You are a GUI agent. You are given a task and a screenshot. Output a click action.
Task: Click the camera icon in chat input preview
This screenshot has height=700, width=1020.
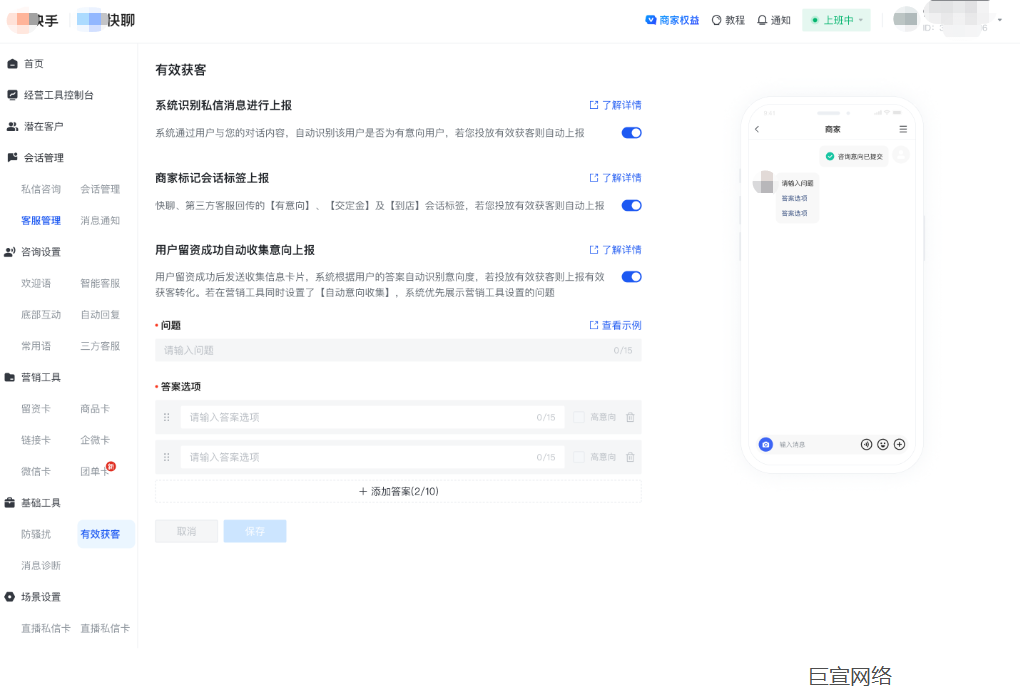pyautogui.click(x=764, y=444)
